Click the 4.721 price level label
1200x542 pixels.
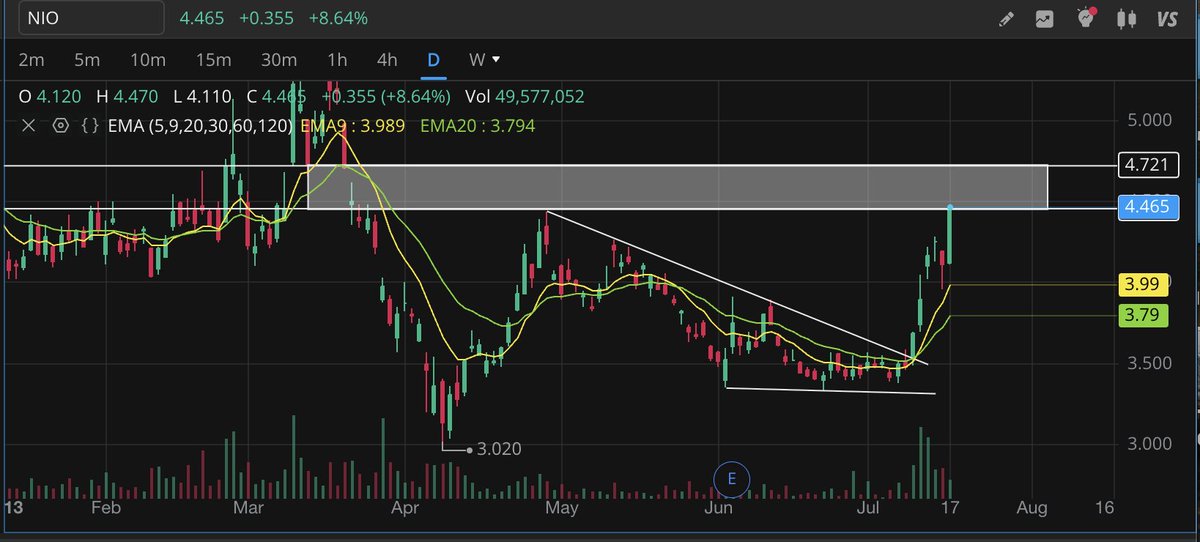(1149, 165)
